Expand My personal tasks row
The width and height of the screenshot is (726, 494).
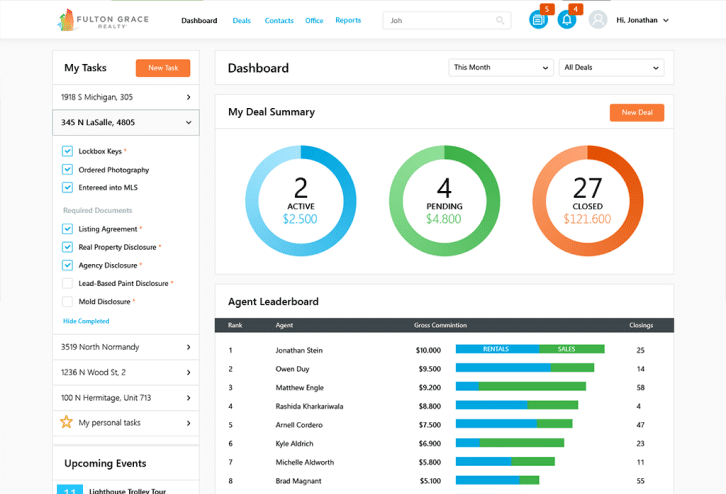pos(125,423)
